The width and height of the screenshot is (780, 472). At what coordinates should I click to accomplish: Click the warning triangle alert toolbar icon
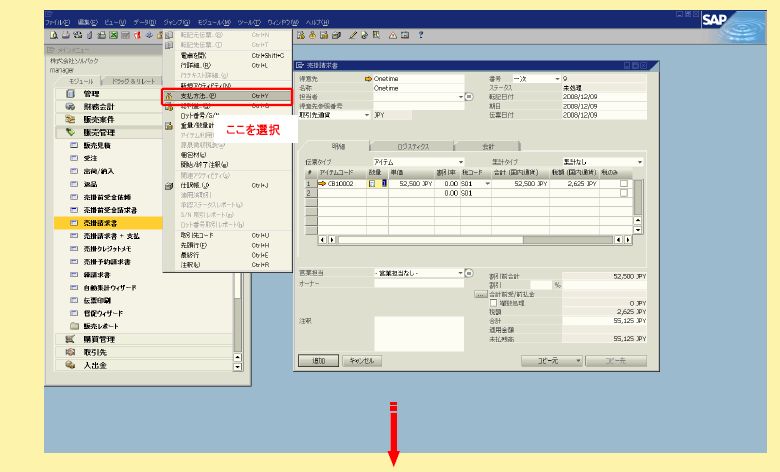pyautogui.click(x=393, y=35)
